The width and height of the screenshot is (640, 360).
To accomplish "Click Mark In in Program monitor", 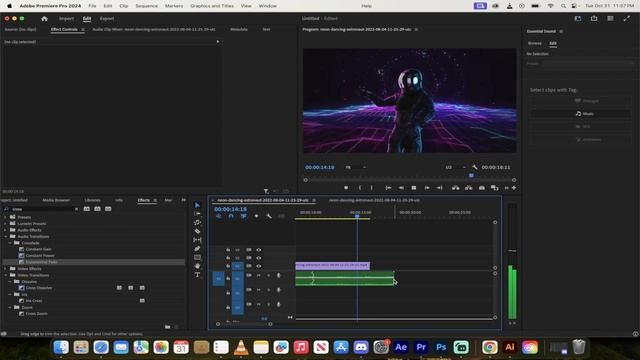I will [360, 188].
